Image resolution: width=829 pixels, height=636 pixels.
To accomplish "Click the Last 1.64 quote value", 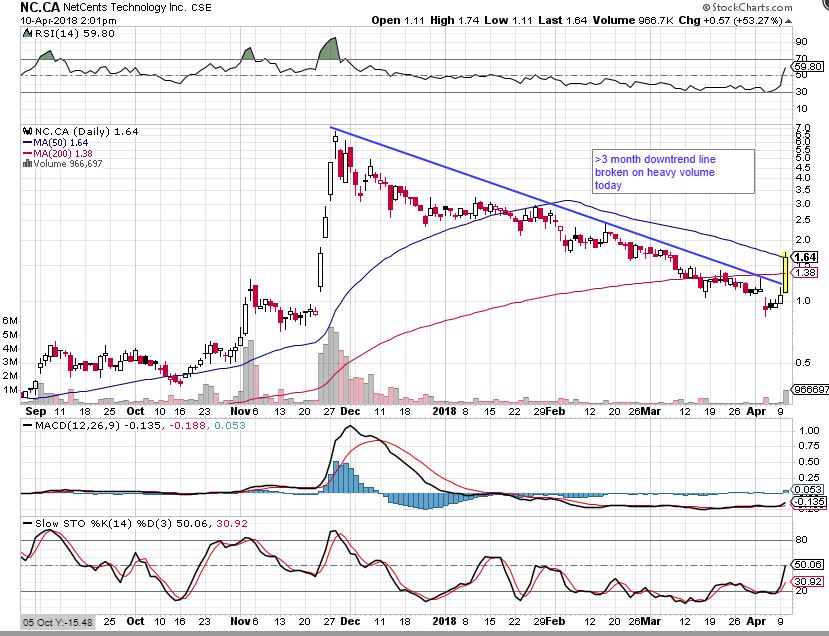I will (563, 20).
